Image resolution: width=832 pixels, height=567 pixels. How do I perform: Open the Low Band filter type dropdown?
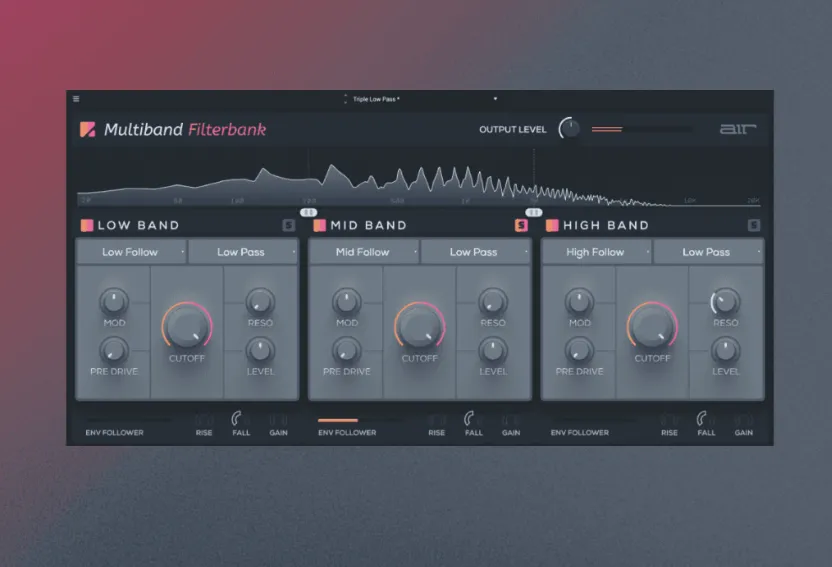242,252
